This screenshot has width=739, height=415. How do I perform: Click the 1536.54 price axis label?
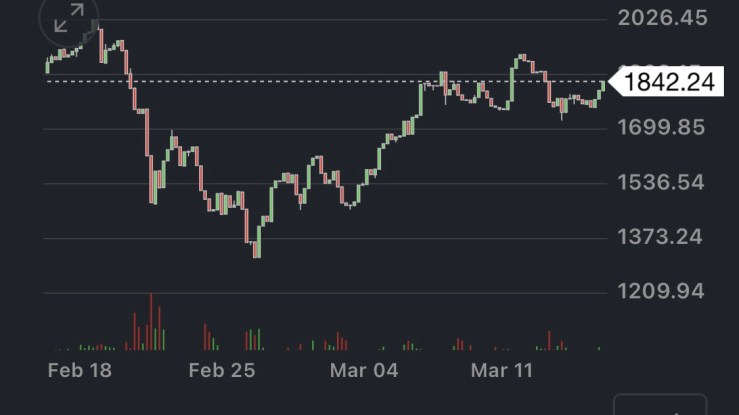click(664, 182)
